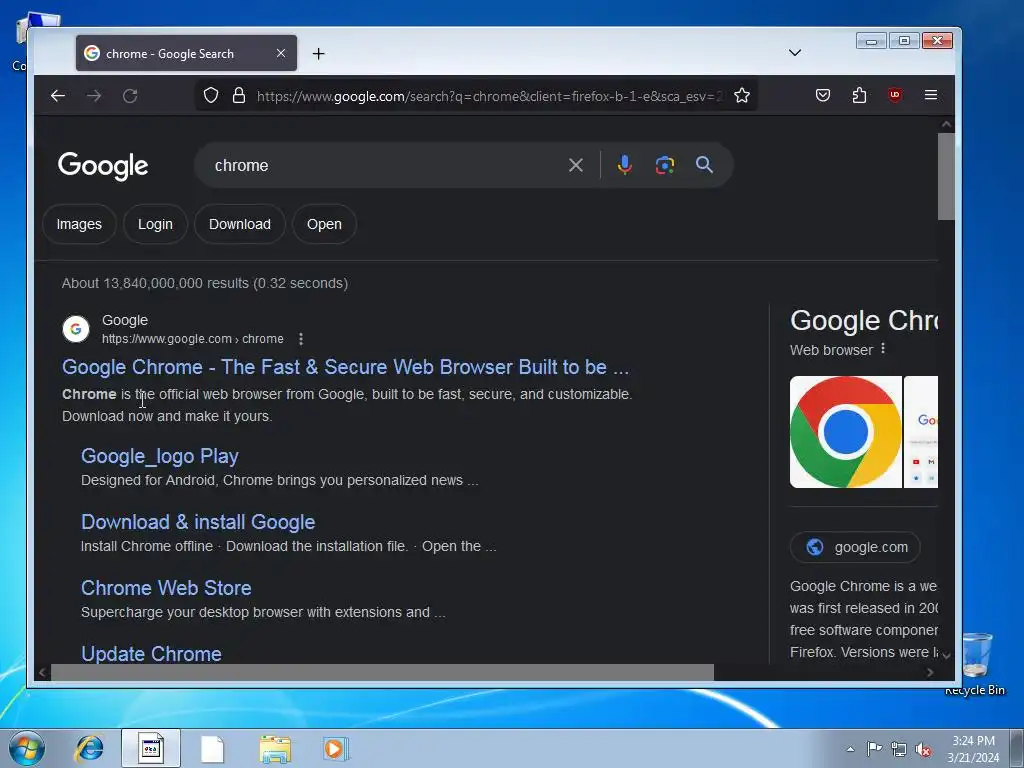The height and width of the screenshot is (768, 1024).
Task: Clear the search box with the X icon
Action: click(575, 165)
